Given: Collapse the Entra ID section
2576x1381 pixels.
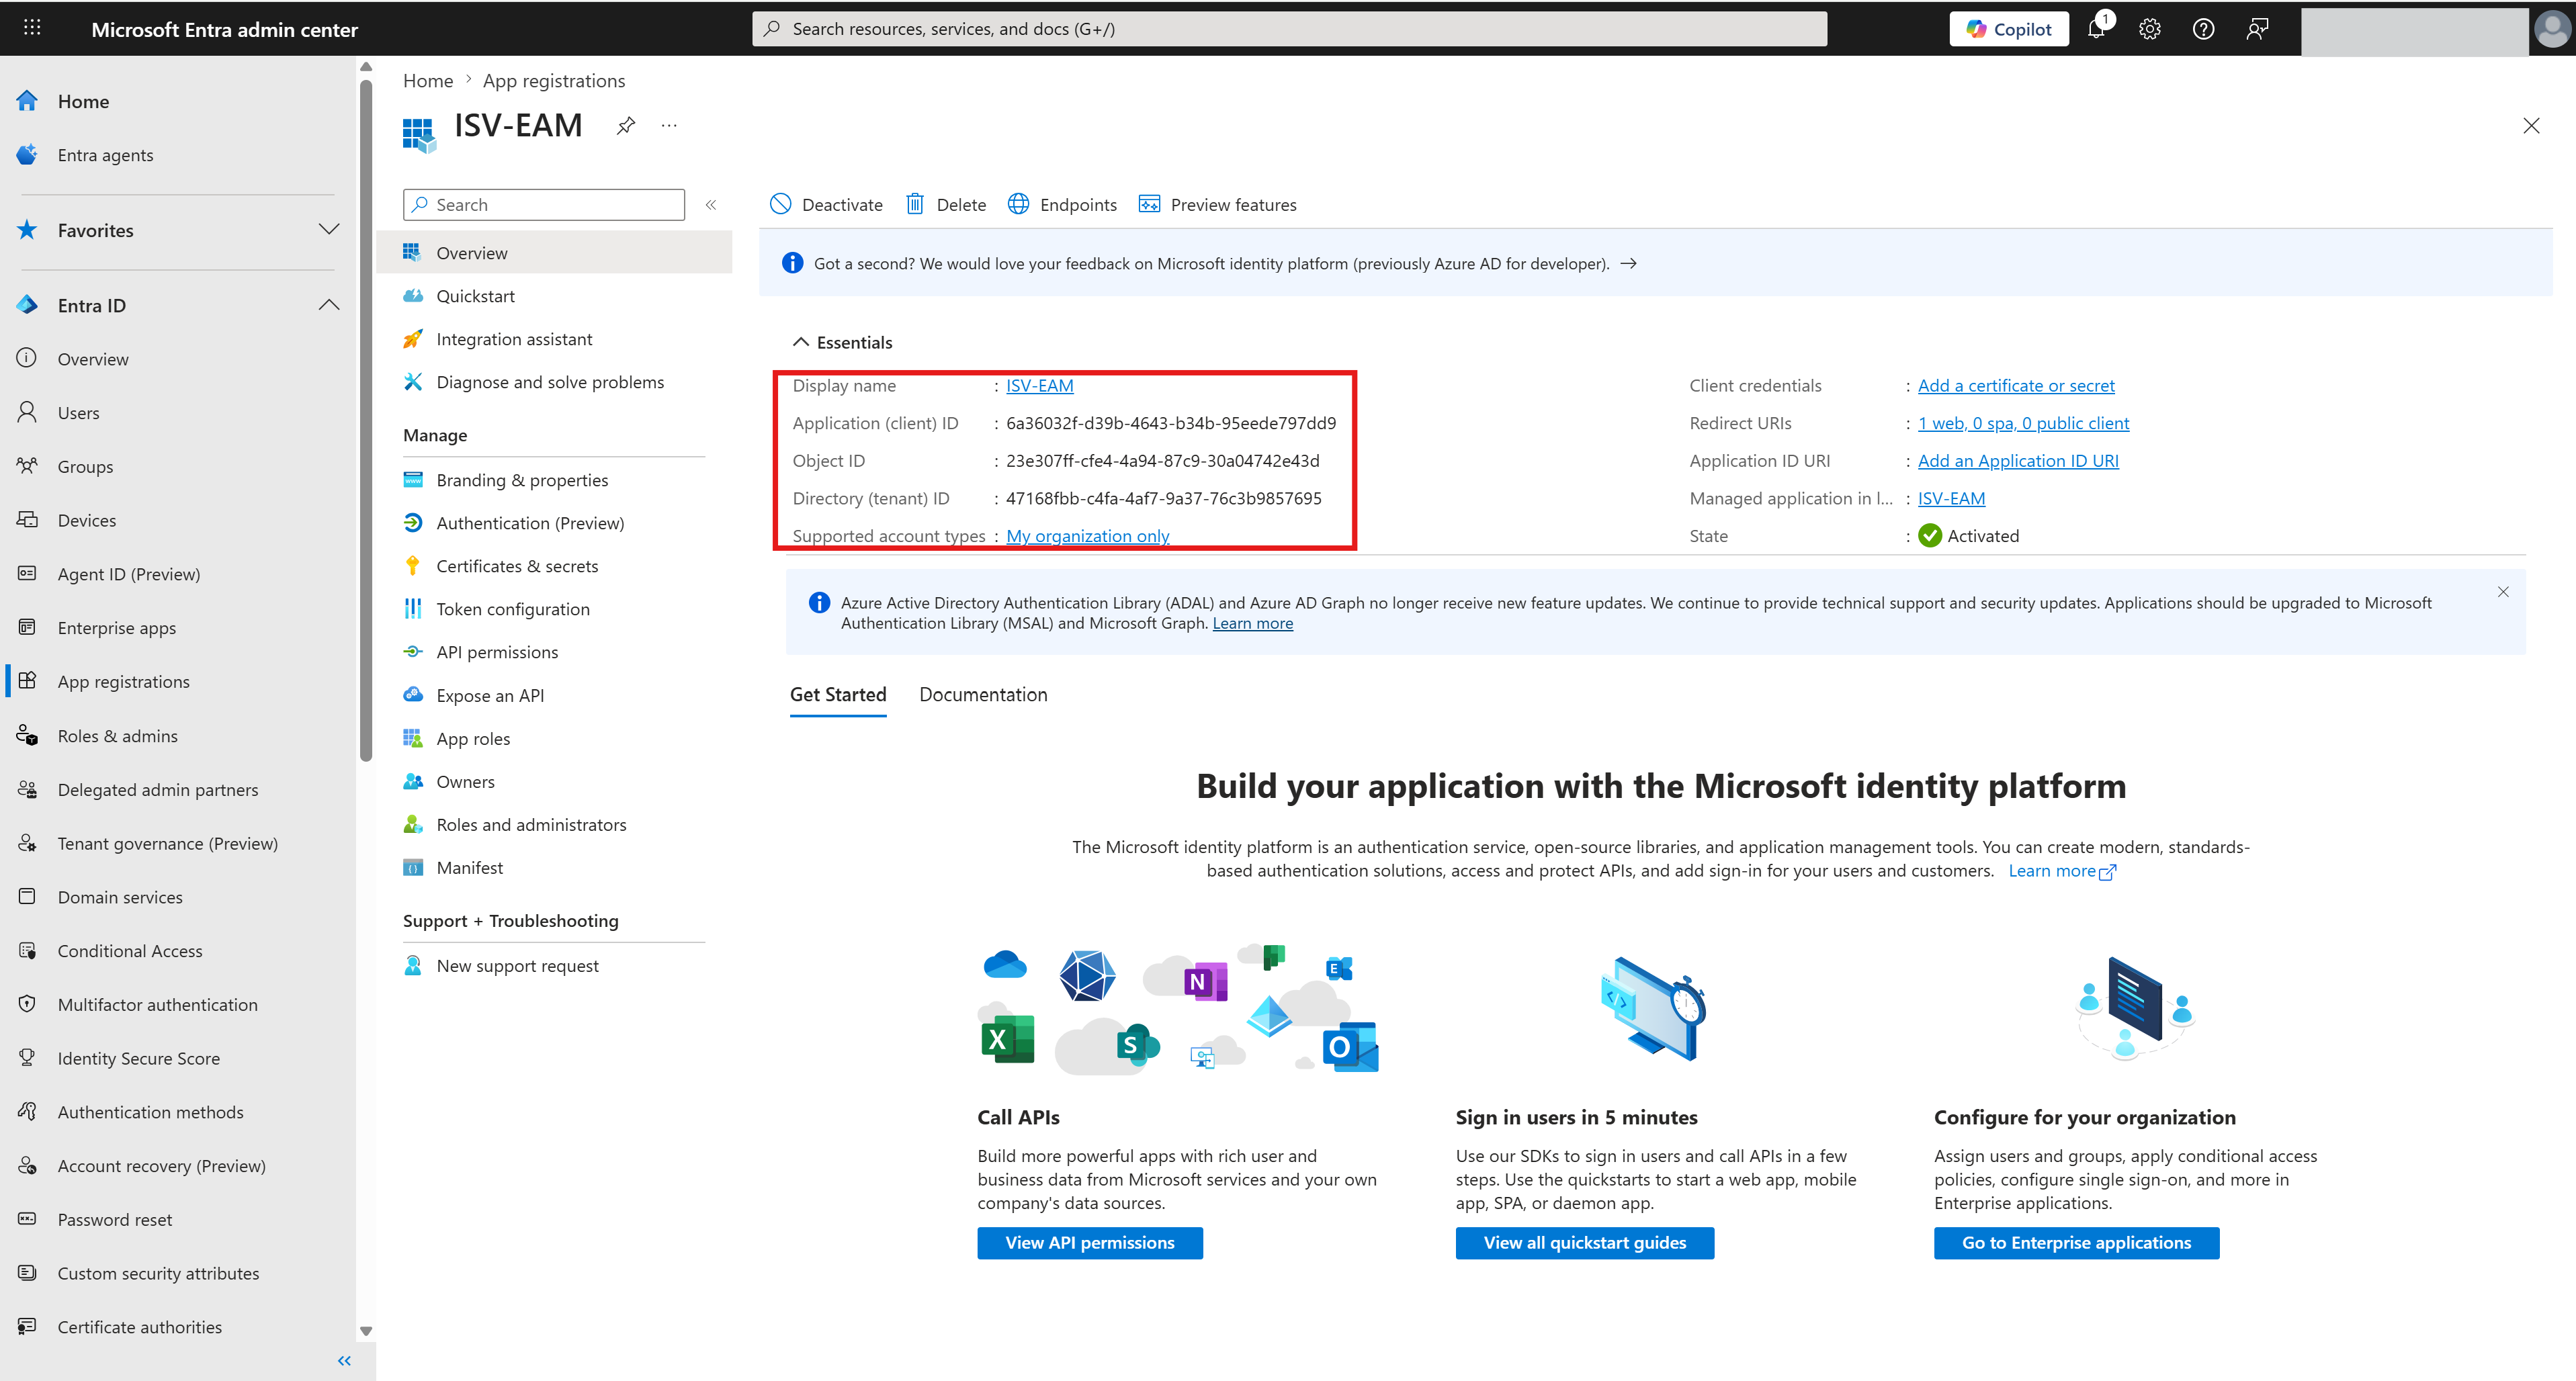Looking at the screenshot, I should click(329, 305).
